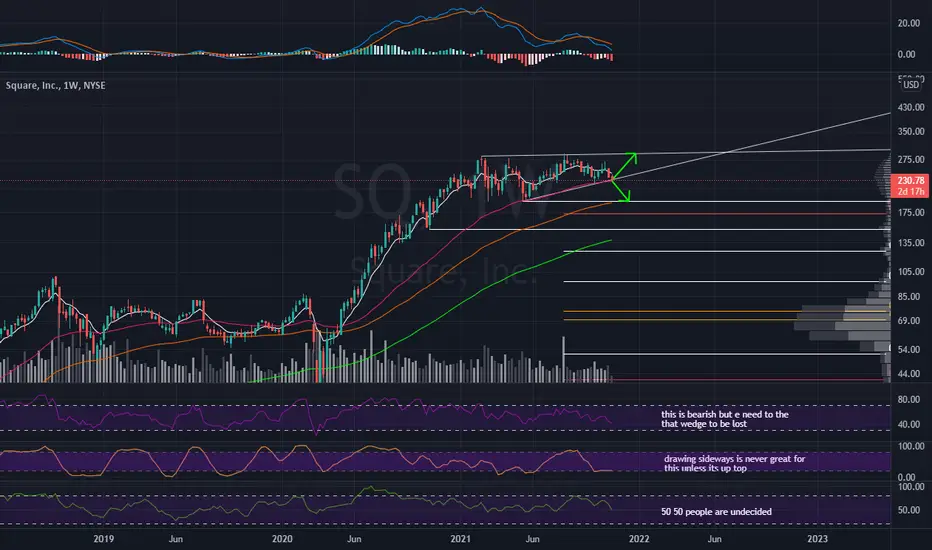Image resolution: width=932 pixels, height=550 pixels.
Task: Click the 2021 time axis label
Action: point(461,539)
